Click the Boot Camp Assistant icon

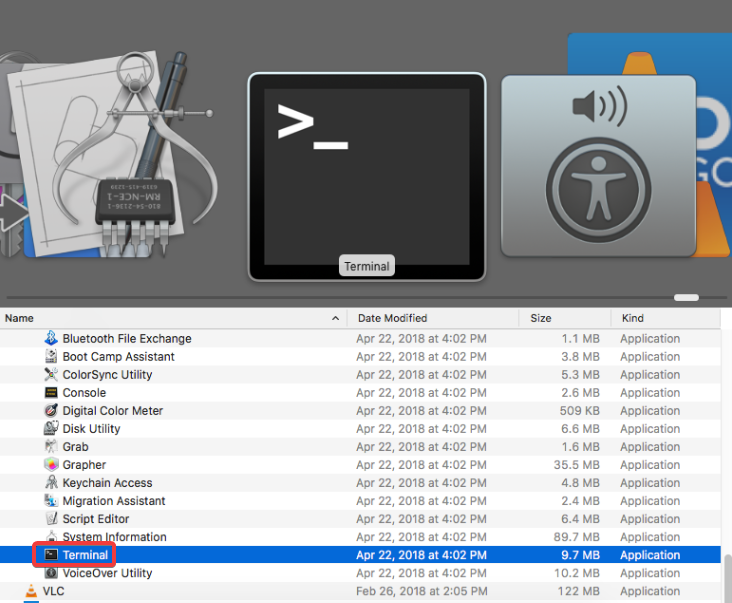51,356
